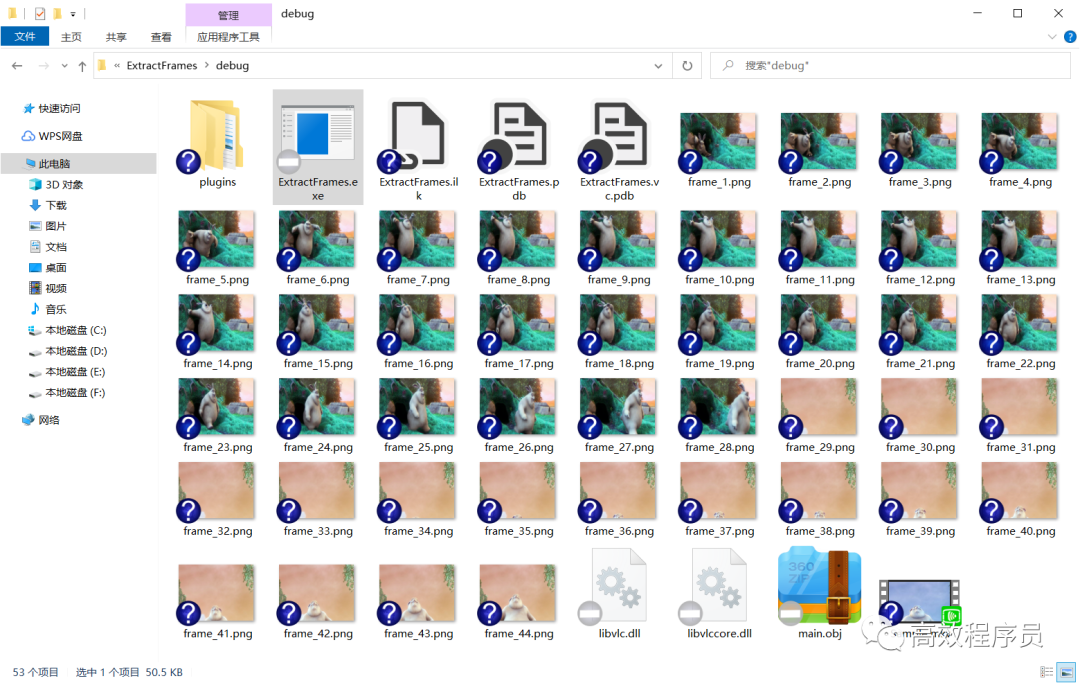Open the 文件 ribbon tab
The width and height of the screenshot is (1080, 683).
25,36
